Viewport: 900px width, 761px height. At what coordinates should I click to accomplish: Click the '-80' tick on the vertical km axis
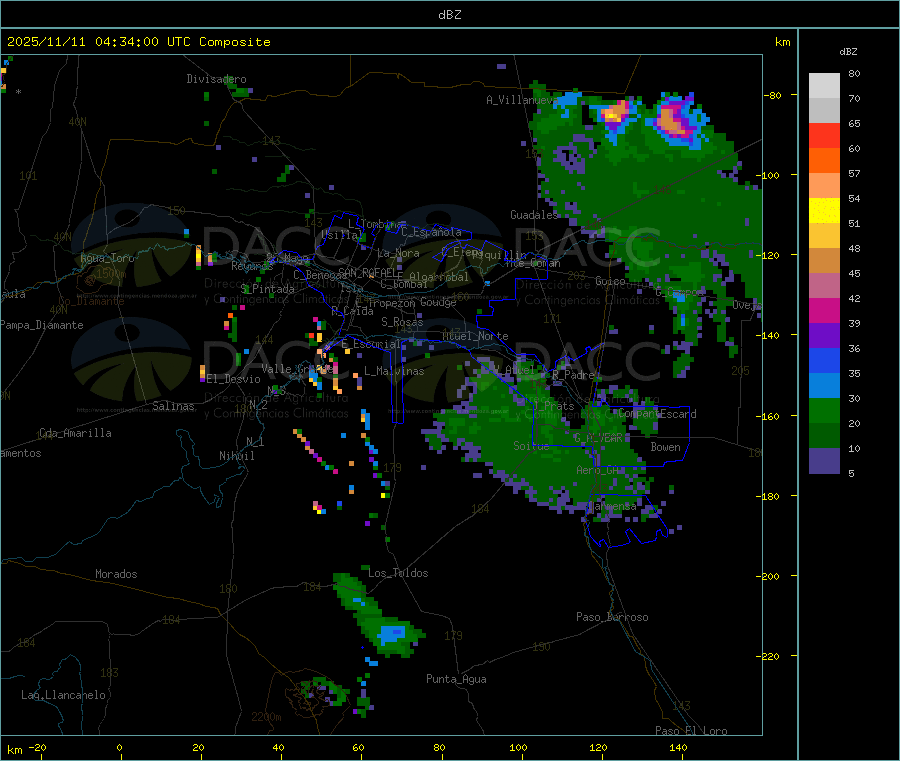772,95
